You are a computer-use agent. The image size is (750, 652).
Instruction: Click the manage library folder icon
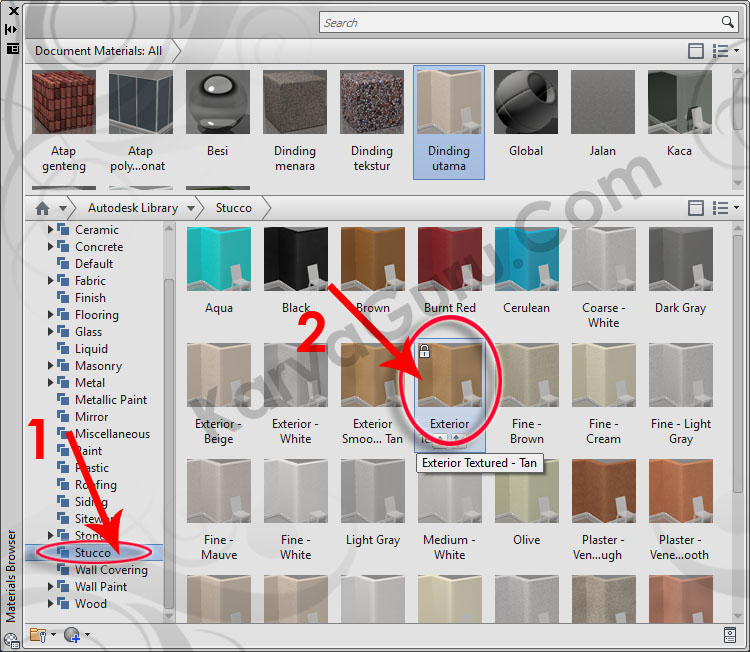[x=38, y=634]
